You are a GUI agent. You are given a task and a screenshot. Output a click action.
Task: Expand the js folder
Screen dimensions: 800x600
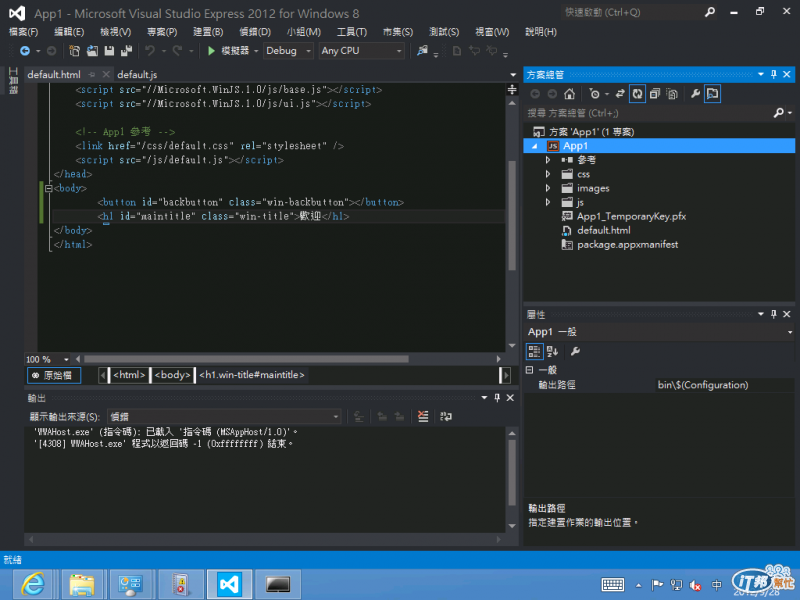point(548,203)
